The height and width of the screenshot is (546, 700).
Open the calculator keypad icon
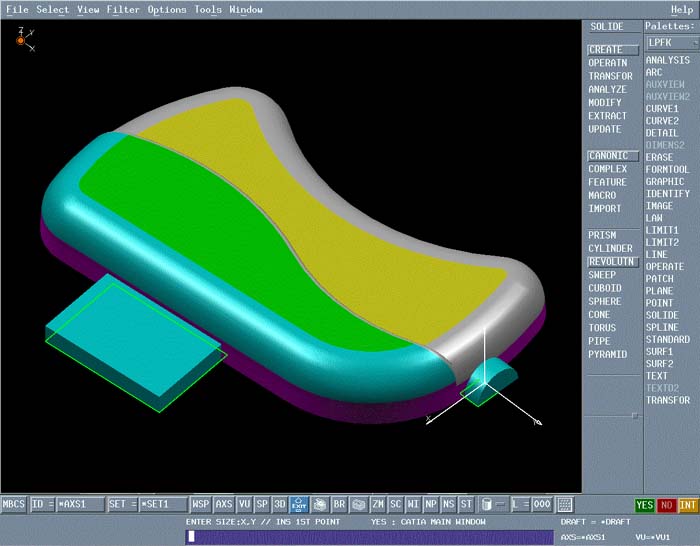[x=565, y=505]
